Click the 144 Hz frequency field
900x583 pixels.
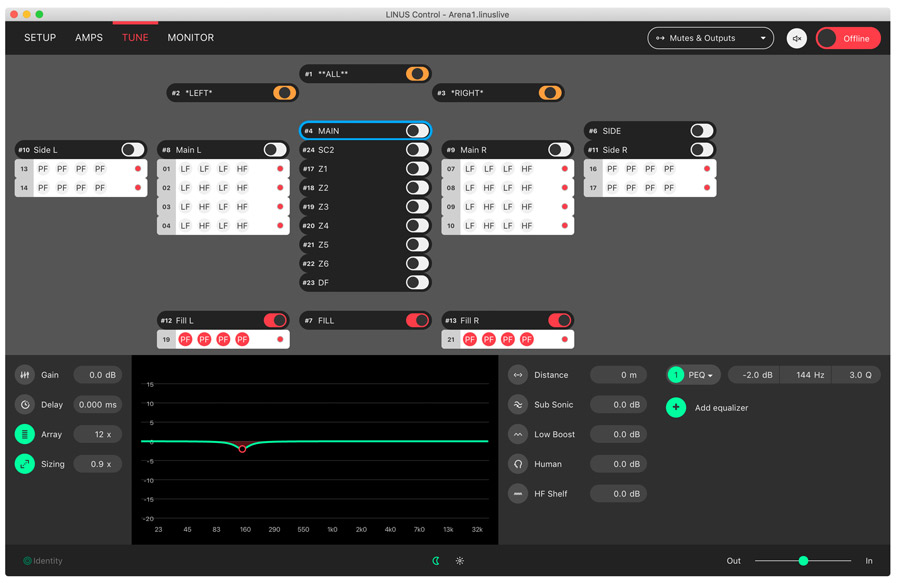tap(809, 375)
